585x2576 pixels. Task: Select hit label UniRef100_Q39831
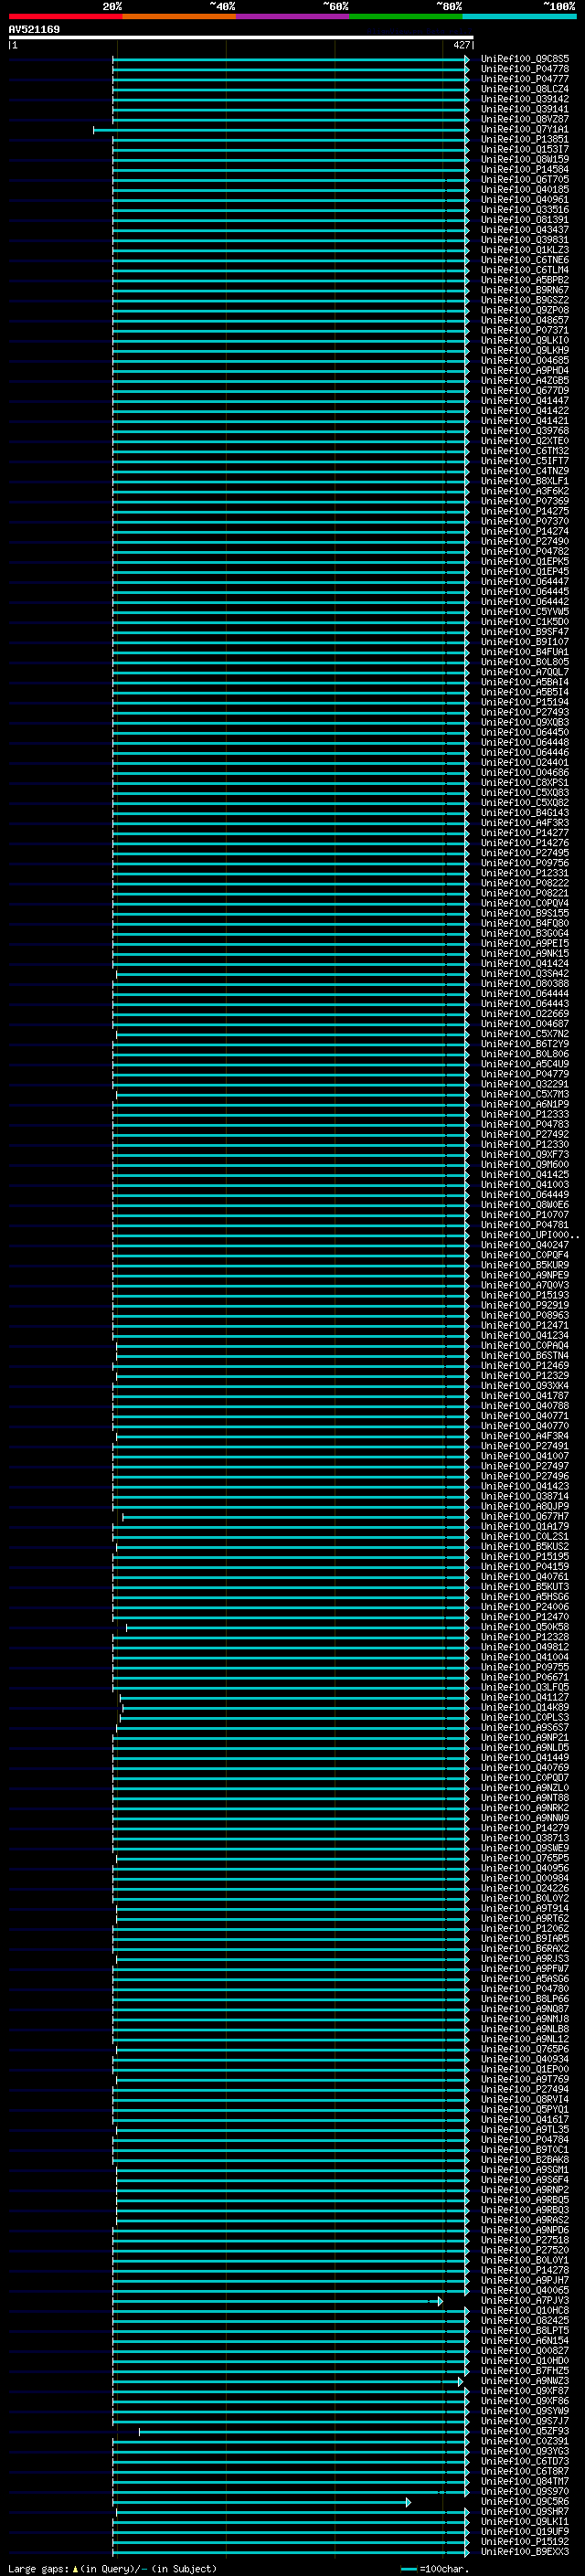(x=525, y=239)
